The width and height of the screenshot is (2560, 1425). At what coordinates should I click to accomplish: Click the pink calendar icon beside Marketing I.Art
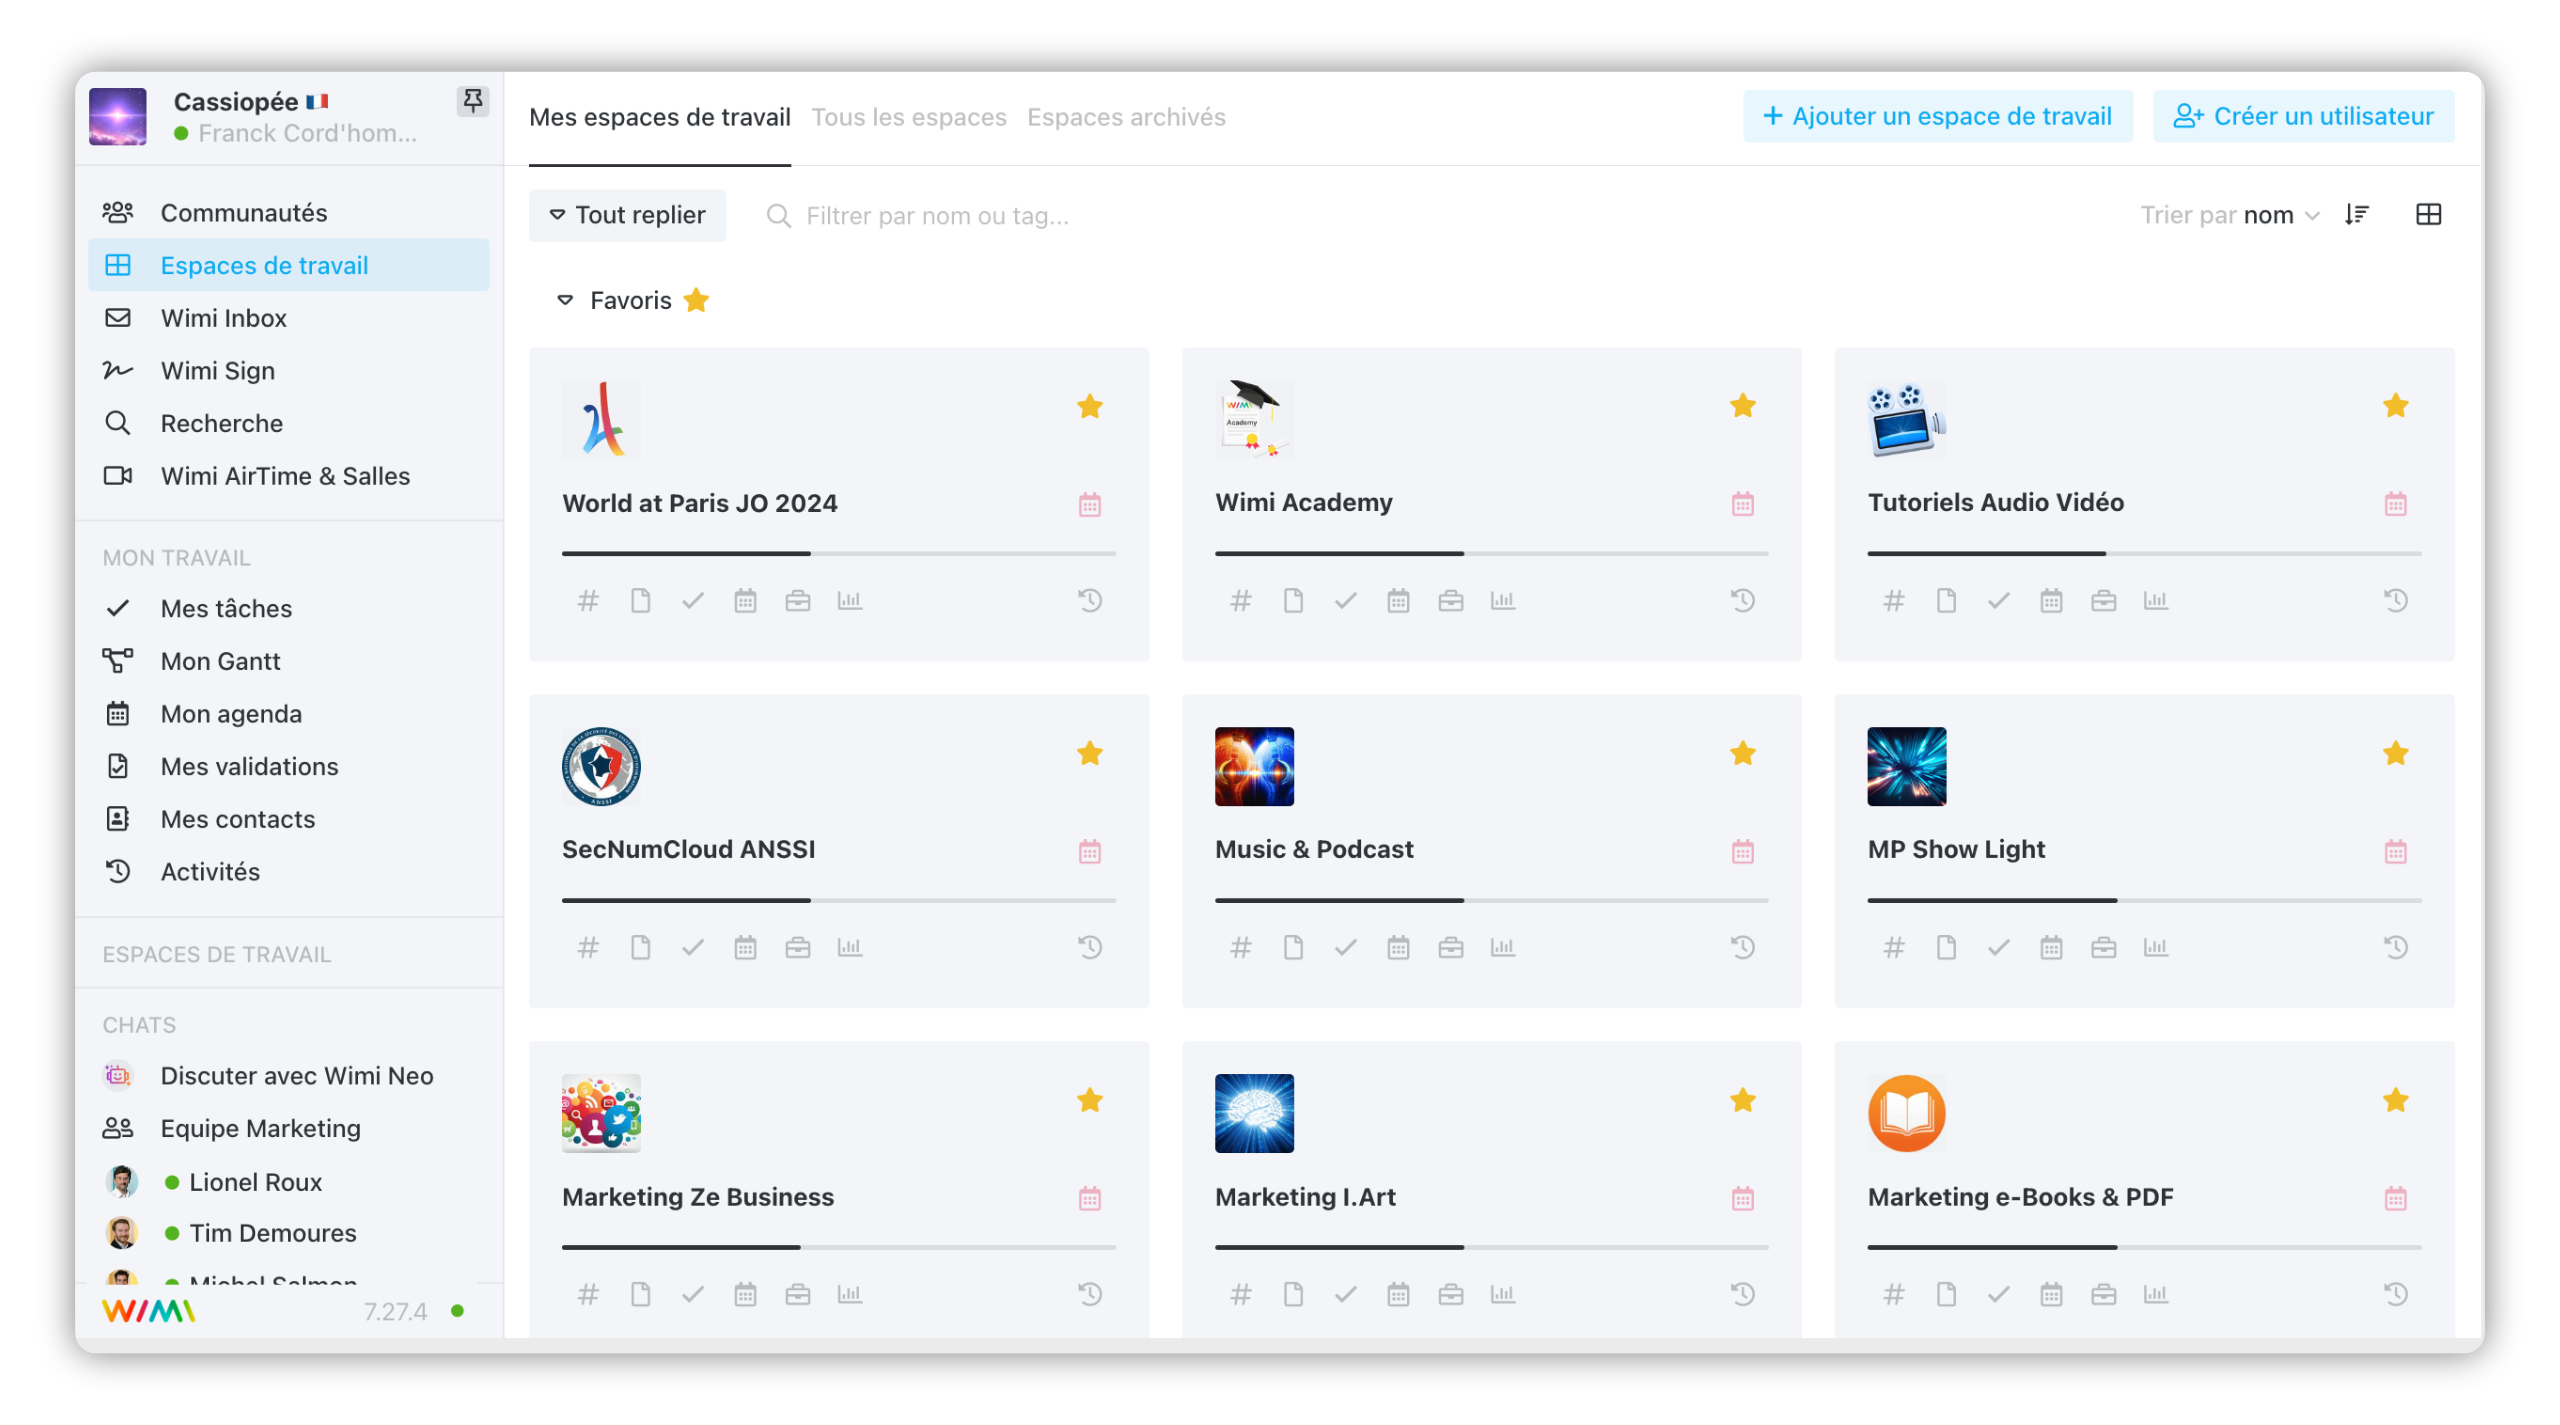[1742, 1198]
